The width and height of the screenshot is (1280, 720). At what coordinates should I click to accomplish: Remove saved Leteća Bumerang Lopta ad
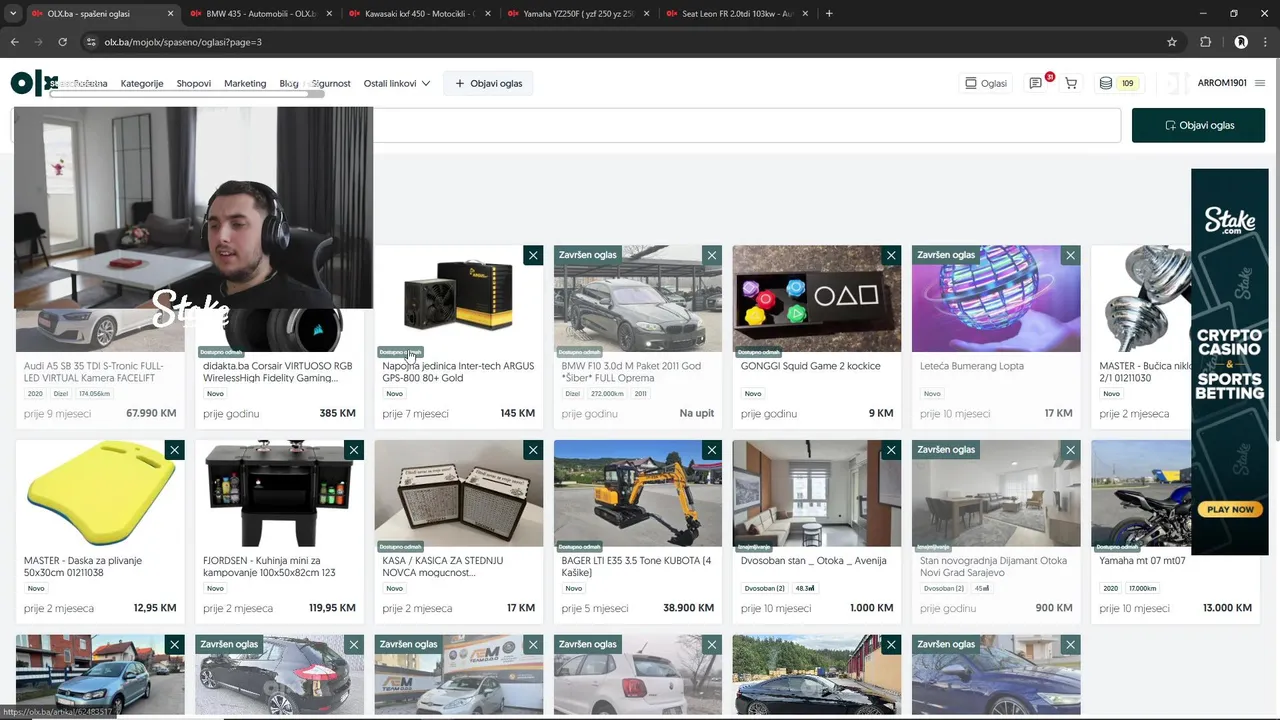[x=1070, y=256]
